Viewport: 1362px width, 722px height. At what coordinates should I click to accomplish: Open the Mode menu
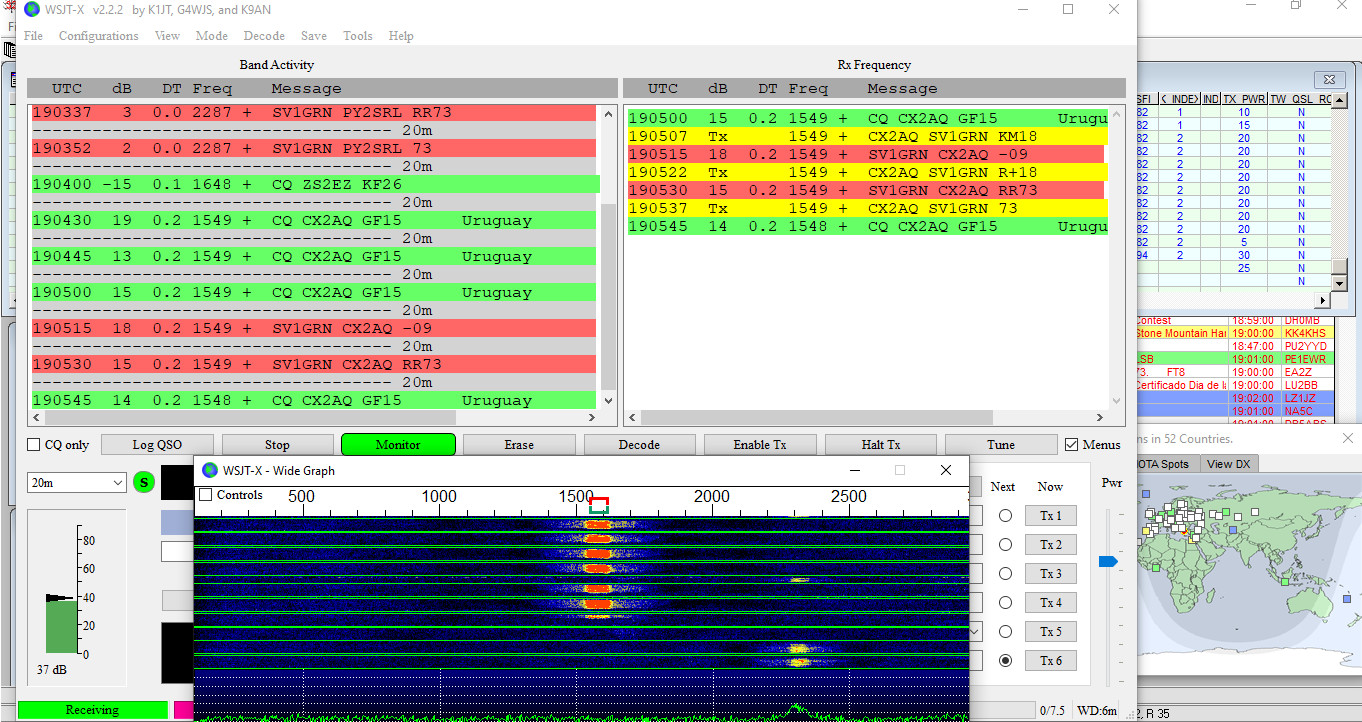tap(211, 36)
